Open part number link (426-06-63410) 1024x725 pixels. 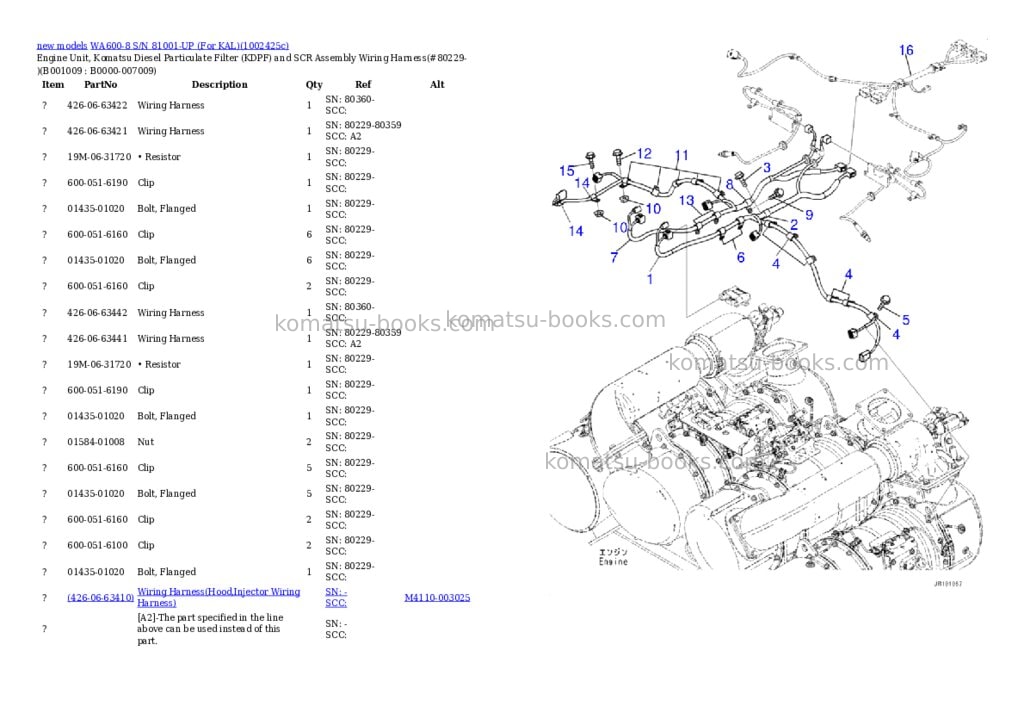pyautogui.click(x=101, y=598)
